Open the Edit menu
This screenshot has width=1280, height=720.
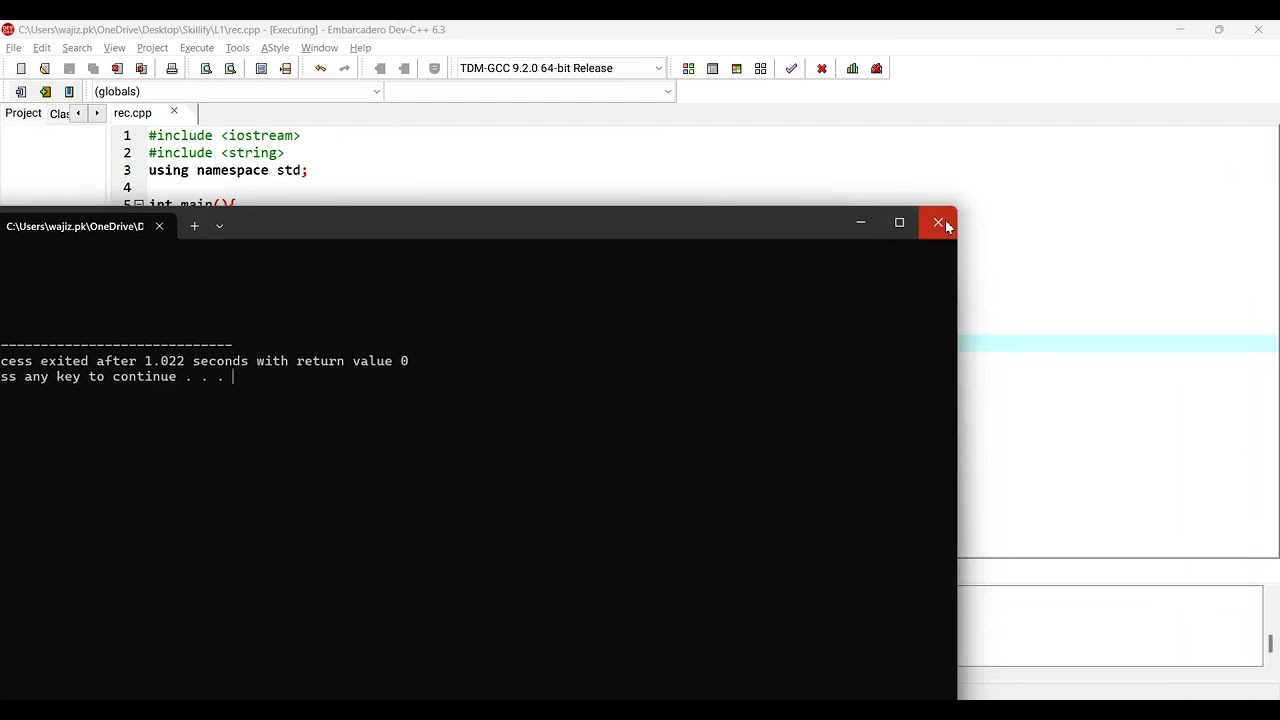click(x=42, y=48)
